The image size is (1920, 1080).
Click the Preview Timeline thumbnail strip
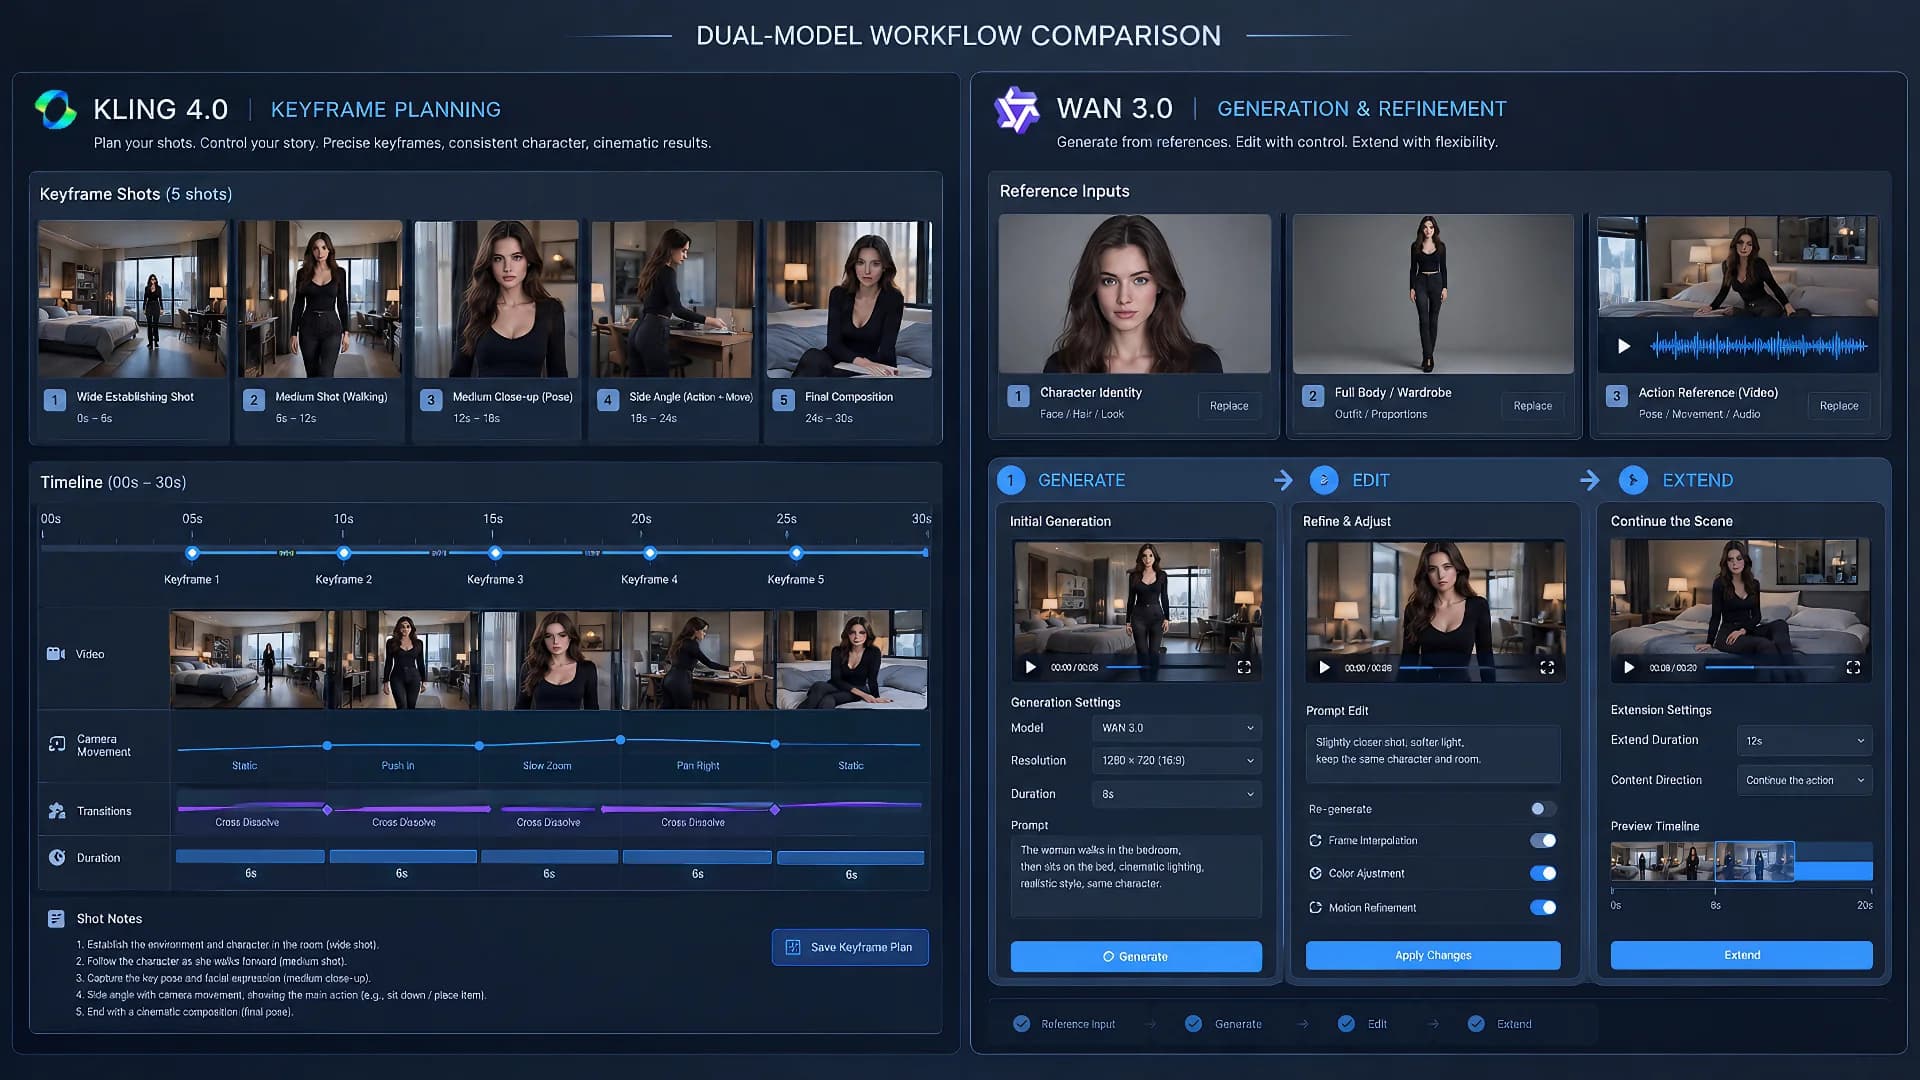pyautogui.click(x=1741, y=861)
